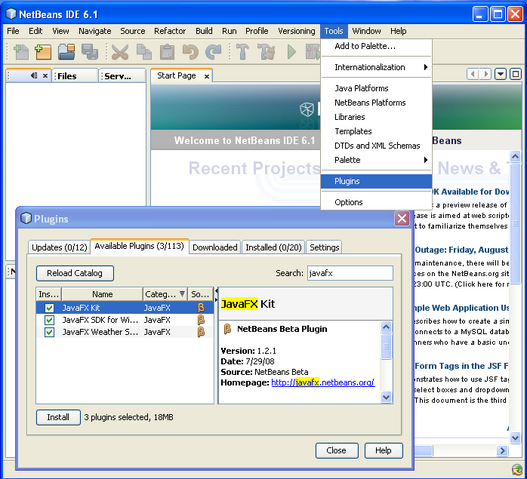Open the Form Tags in the JSF news link
527x479 pixels.
point(461,366)
